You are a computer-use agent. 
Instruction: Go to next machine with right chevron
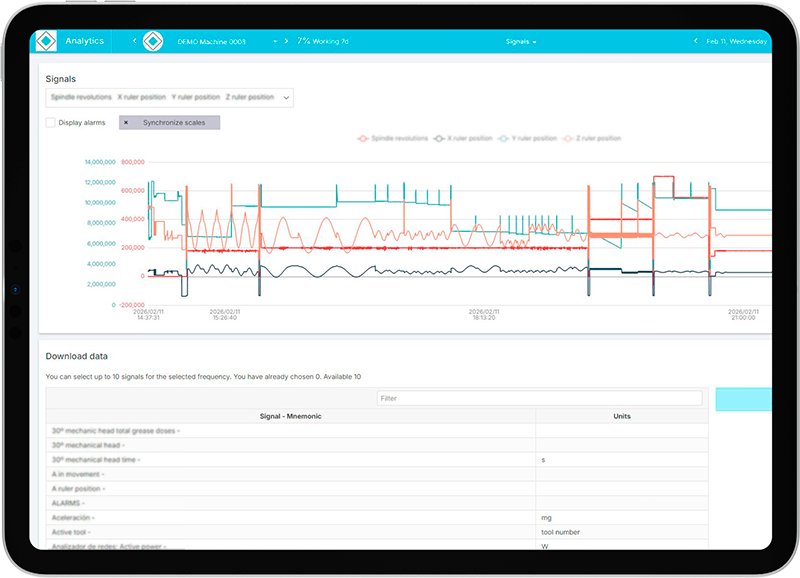click(x=286, y=41)
